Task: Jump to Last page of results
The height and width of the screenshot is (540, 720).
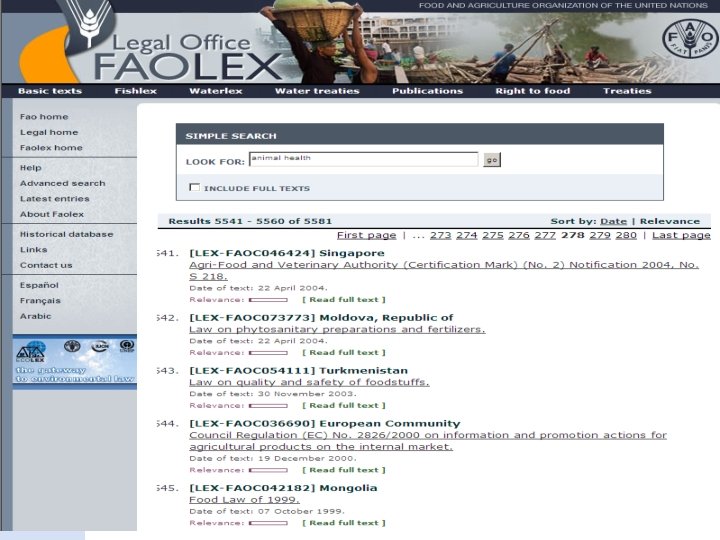Action: (x=681, y=235)
